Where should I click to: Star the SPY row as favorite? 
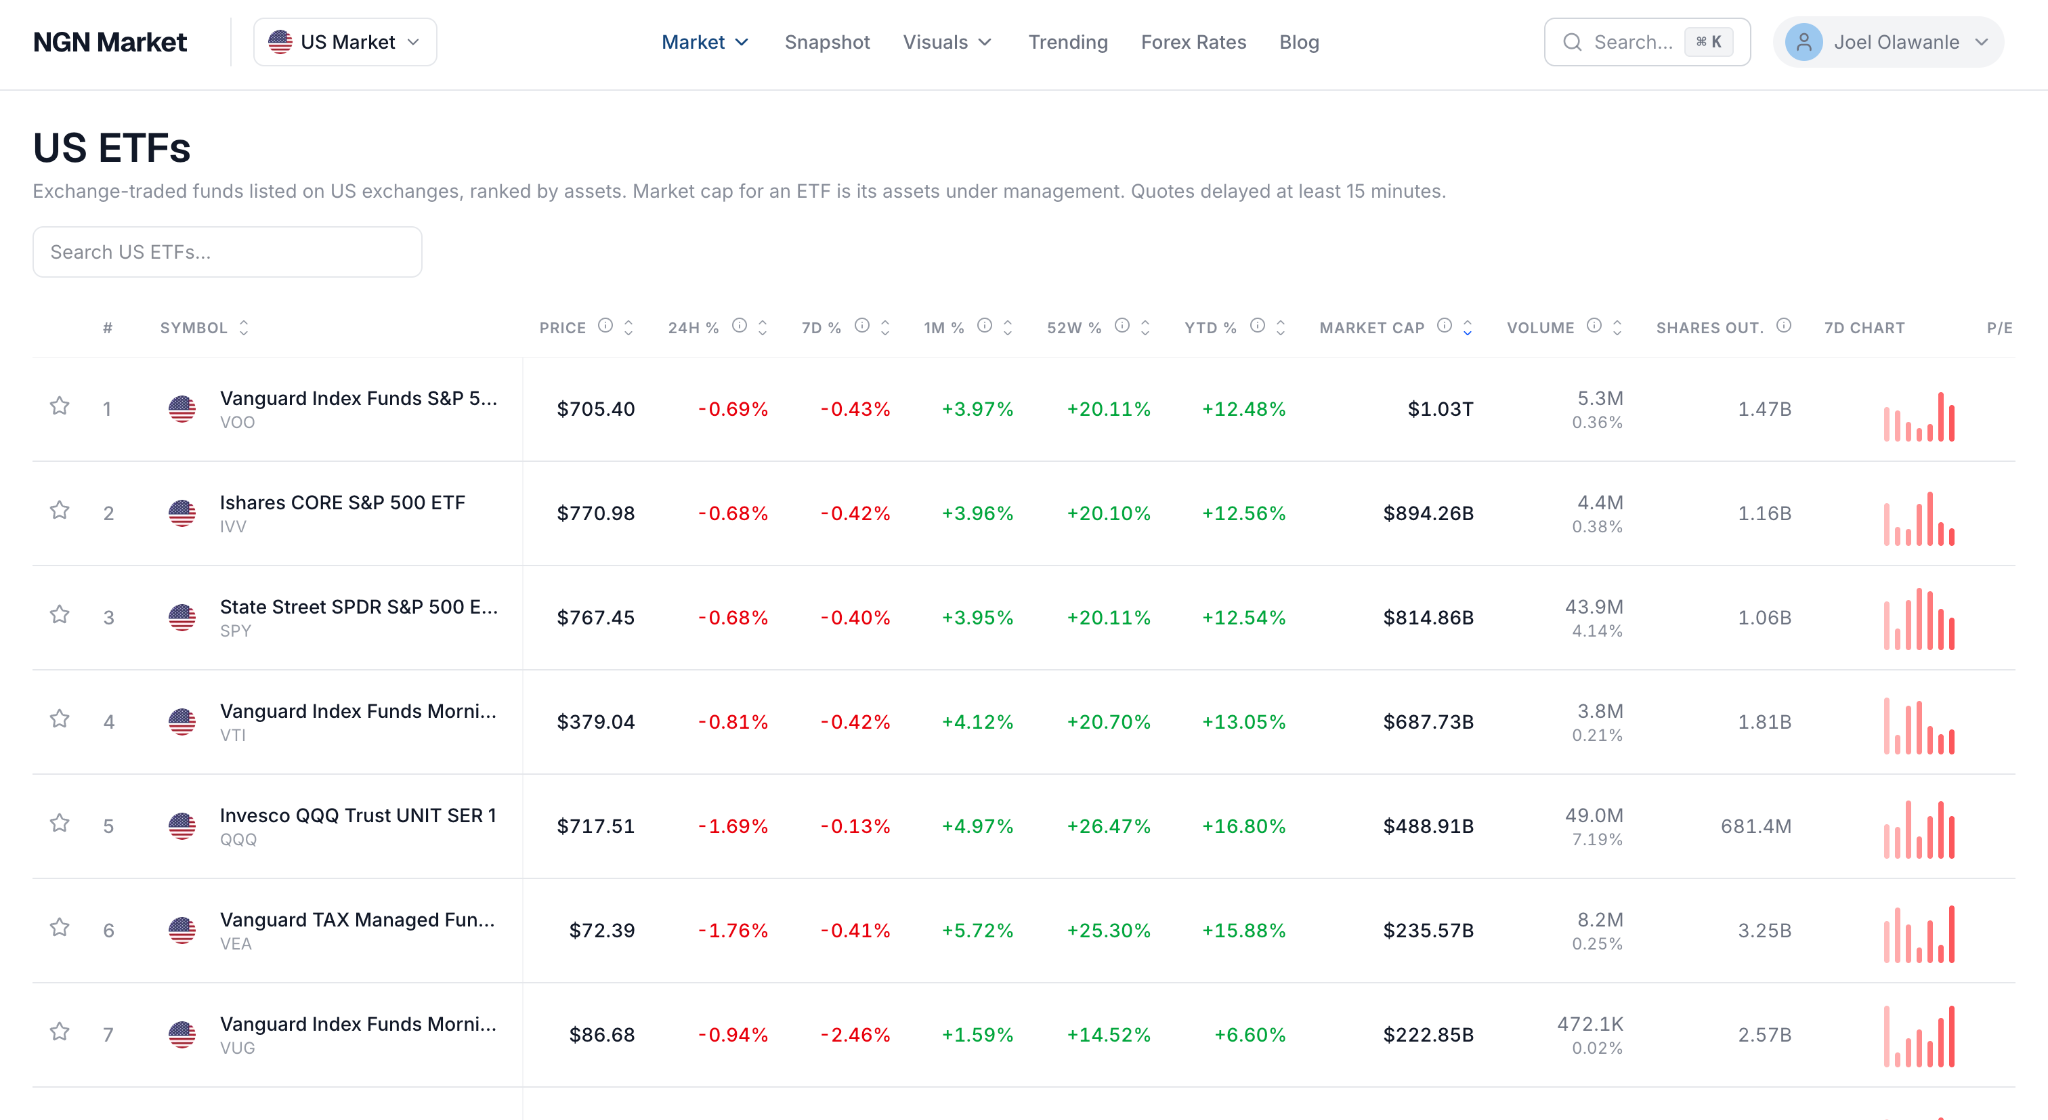coord(60,615)
